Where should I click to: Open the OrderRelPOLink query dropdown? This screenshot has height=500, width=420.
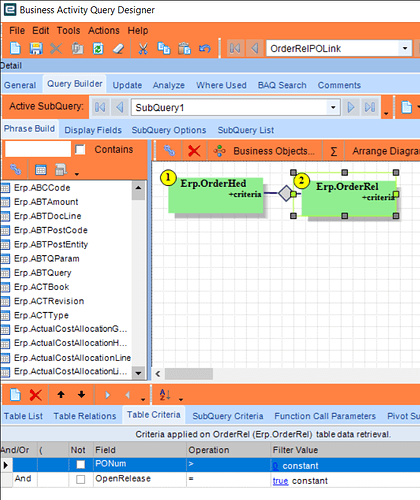[x=405, y=49]
